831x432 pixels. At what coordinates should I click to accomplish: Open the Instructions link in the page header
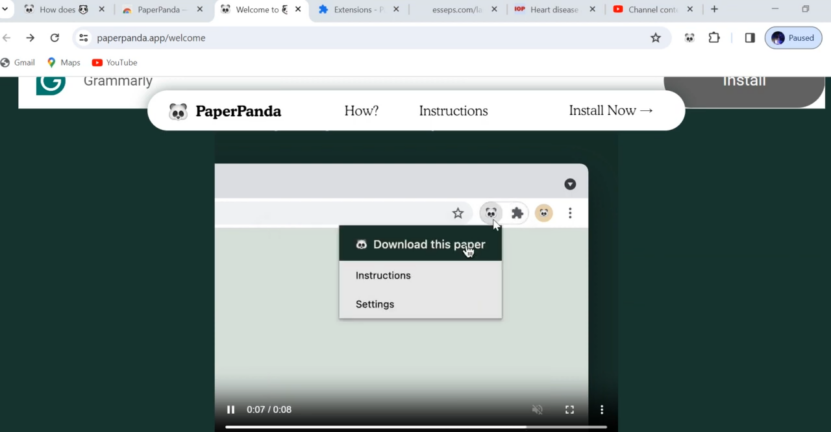(x=453, y=111)
